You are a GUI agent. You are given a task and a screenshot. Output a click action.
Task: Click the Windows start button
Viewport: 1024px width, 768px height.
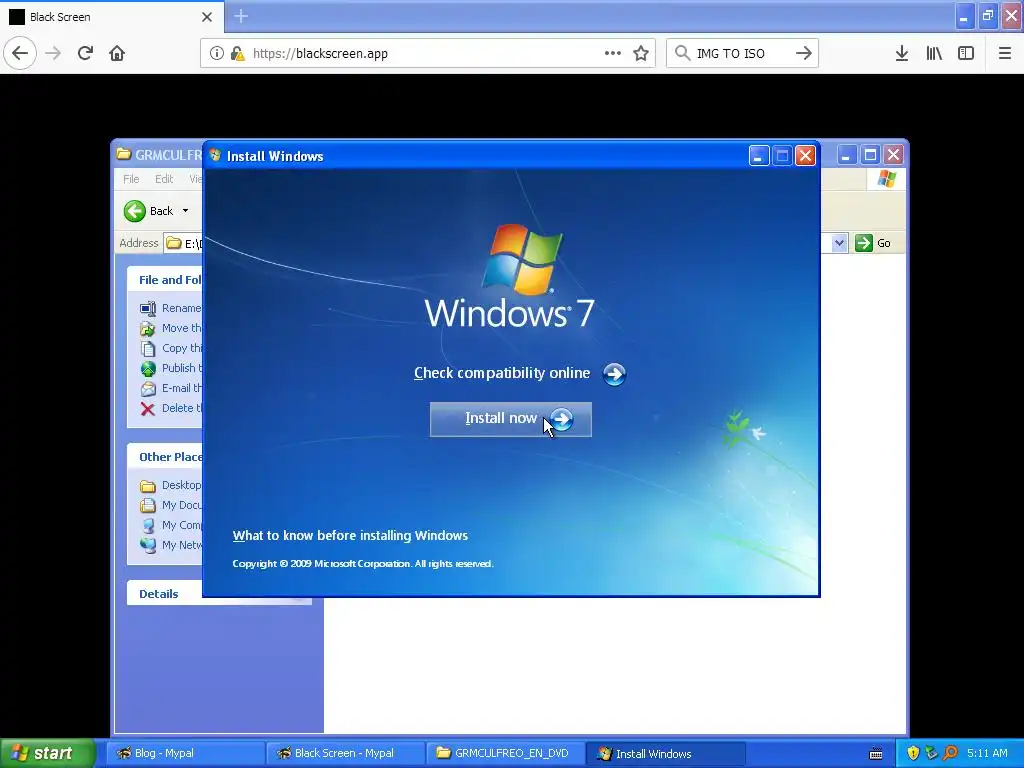coord(47,753)
